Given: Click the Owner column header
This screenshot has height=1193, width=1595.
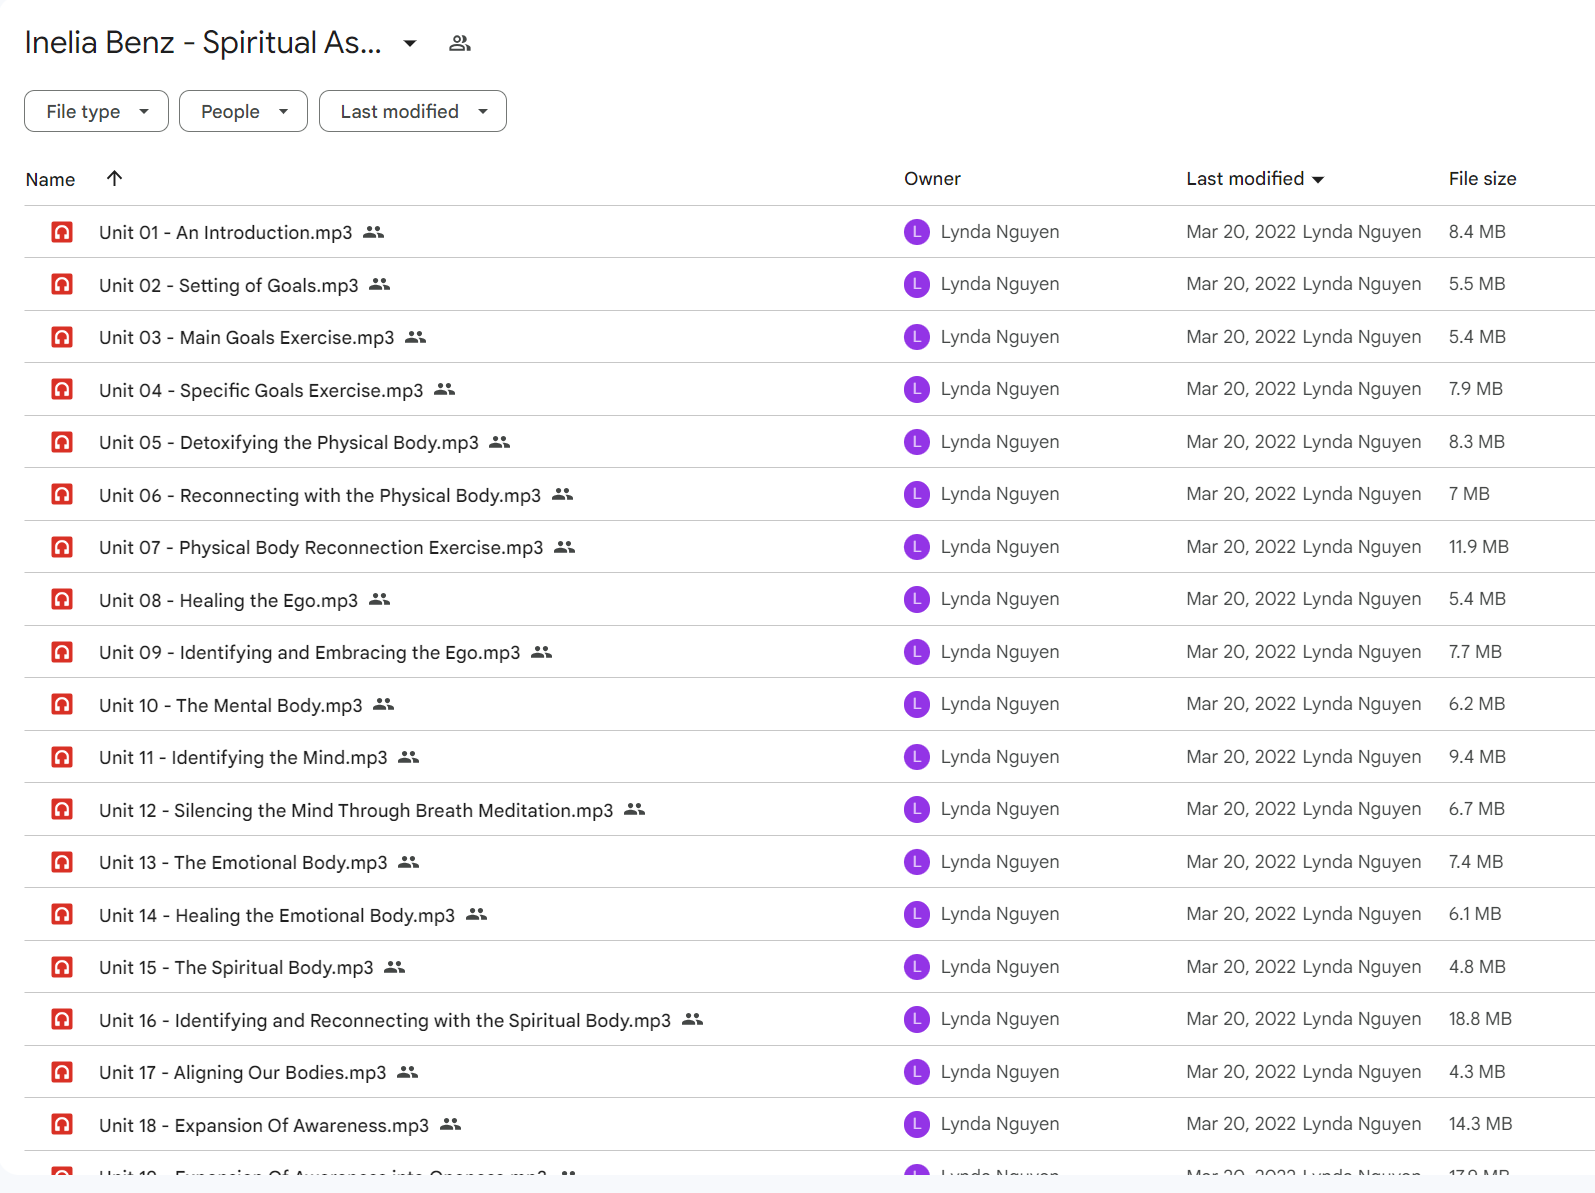Looking at the screenshot, I should click(x=932, y=178).
